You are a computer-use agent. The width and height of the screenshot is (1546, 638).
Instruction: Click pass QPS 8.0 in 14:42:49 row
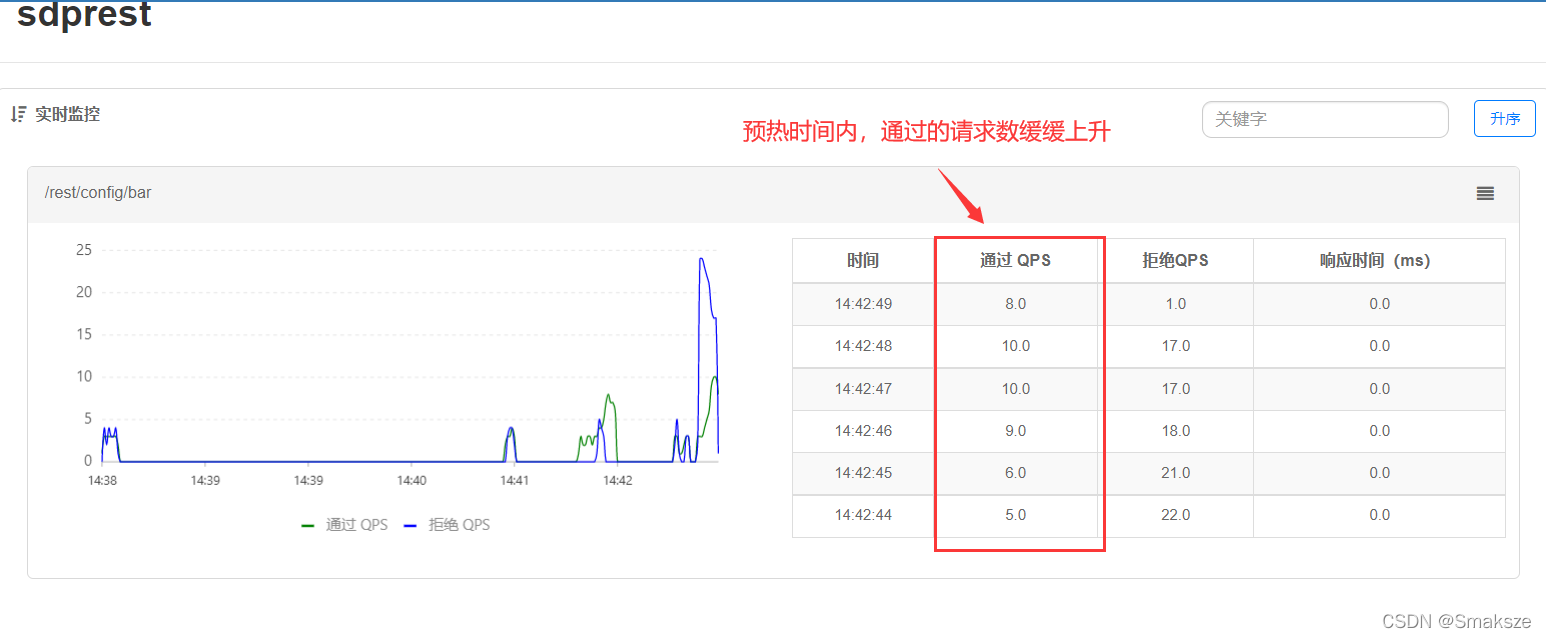1016,304
